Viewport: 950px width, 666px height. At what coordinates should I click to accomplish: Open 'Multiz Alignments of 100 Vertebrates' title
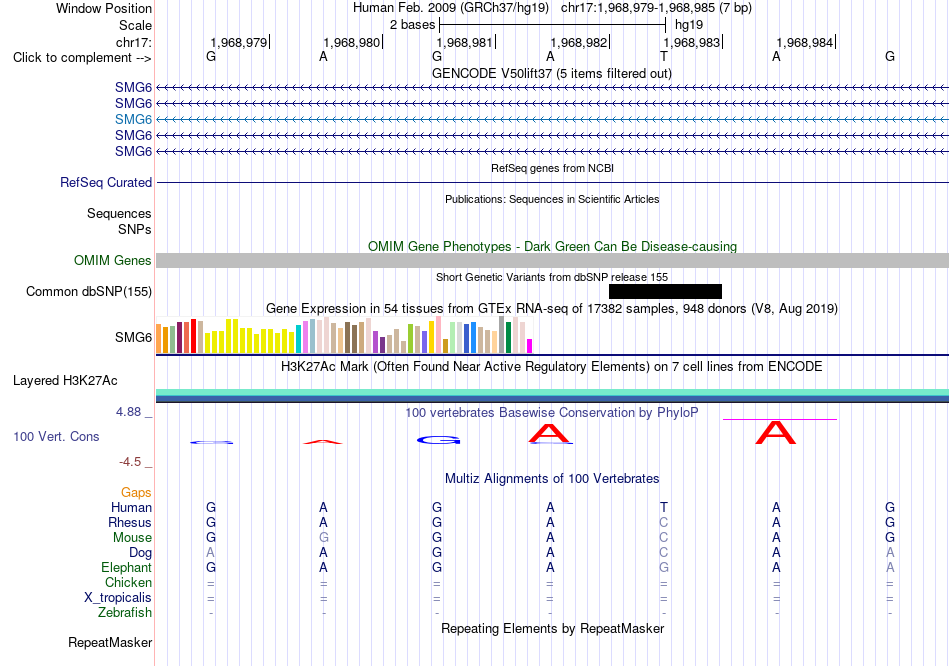pyautogui.click(x=552, y=479)
